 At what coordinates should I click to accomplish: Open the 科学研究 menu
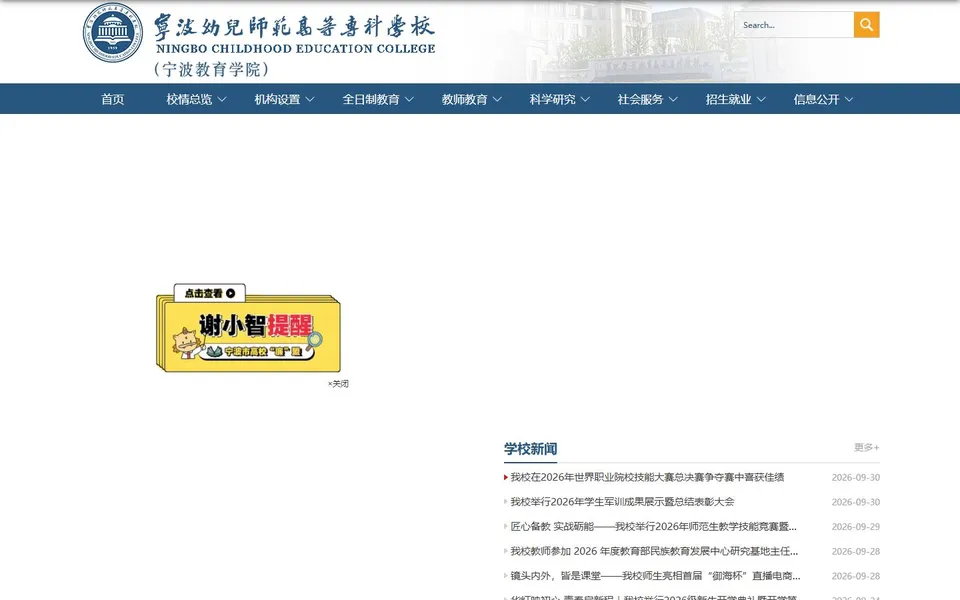coord(553,99)
